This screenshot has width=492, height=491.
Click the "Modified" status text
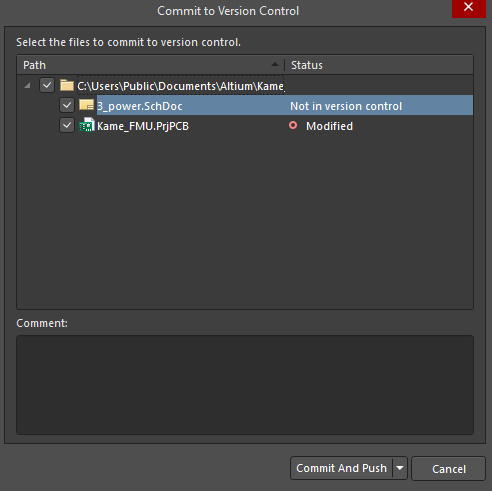(x=329, y=126)
